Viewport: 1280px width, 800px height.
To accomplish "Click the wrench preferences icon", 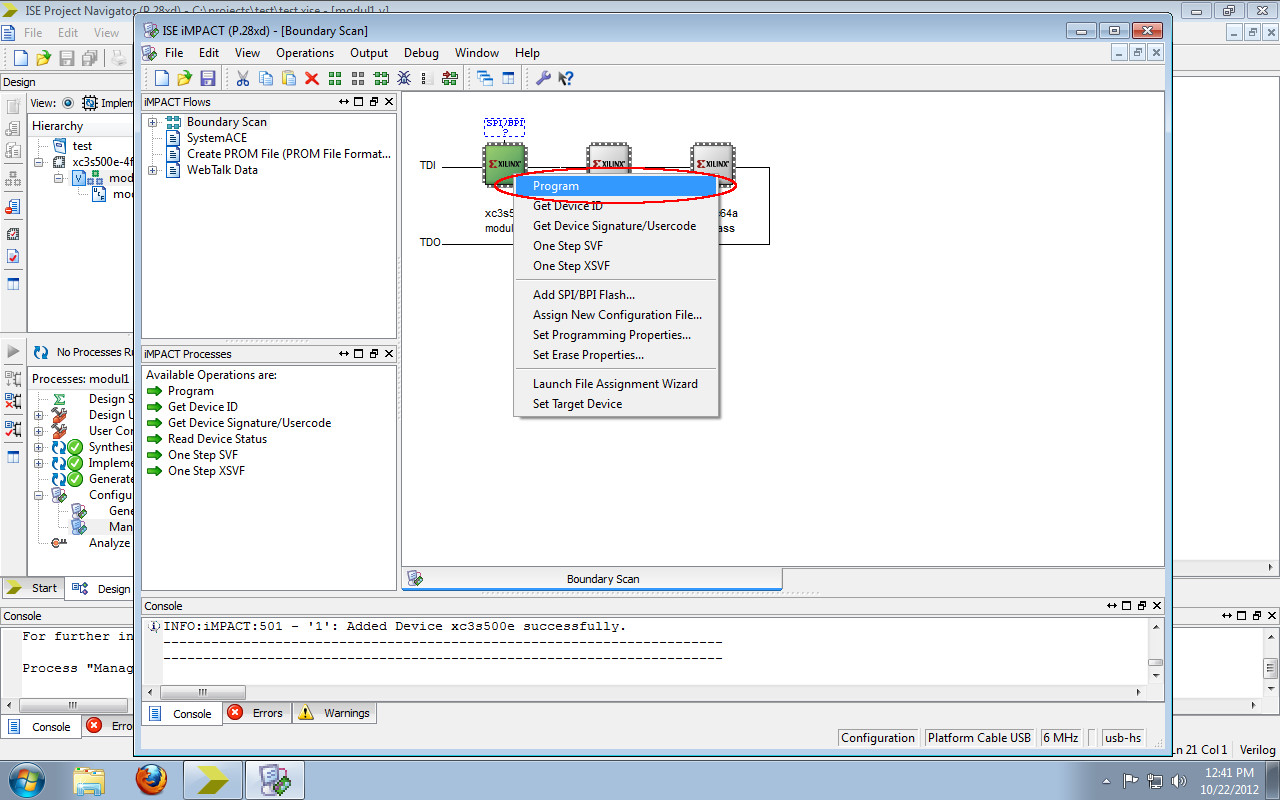I will [x=542, y=77].
